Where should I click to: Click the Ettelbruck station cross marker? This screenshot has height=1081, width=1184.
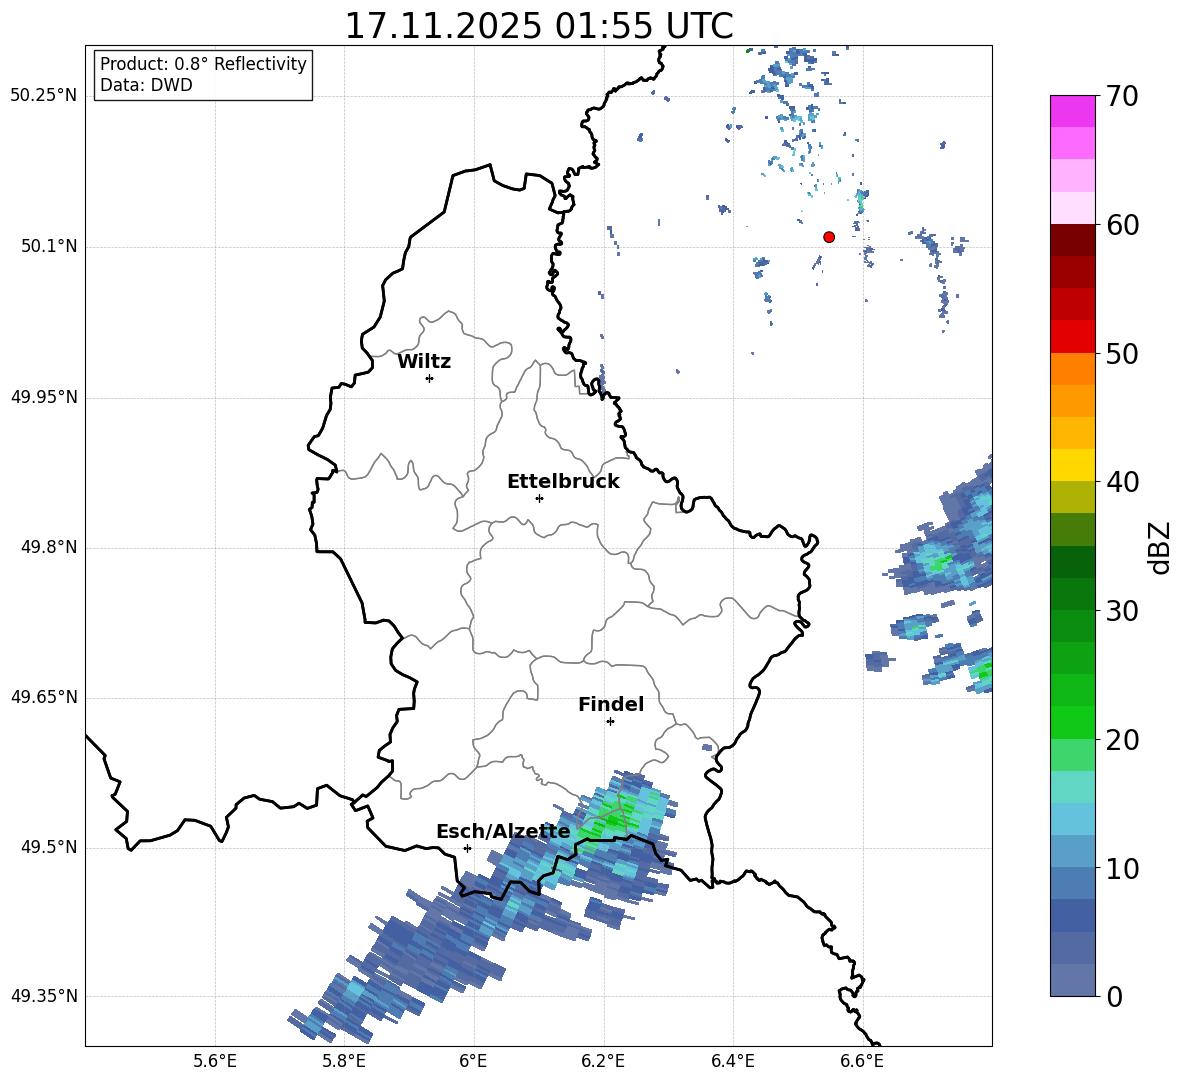click(x=539, y=498)
